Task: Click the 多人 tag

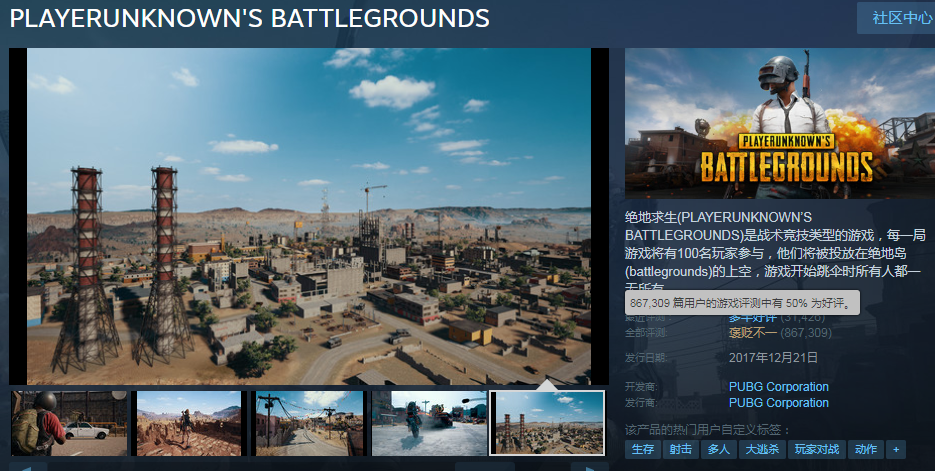Action: point(719,450)
